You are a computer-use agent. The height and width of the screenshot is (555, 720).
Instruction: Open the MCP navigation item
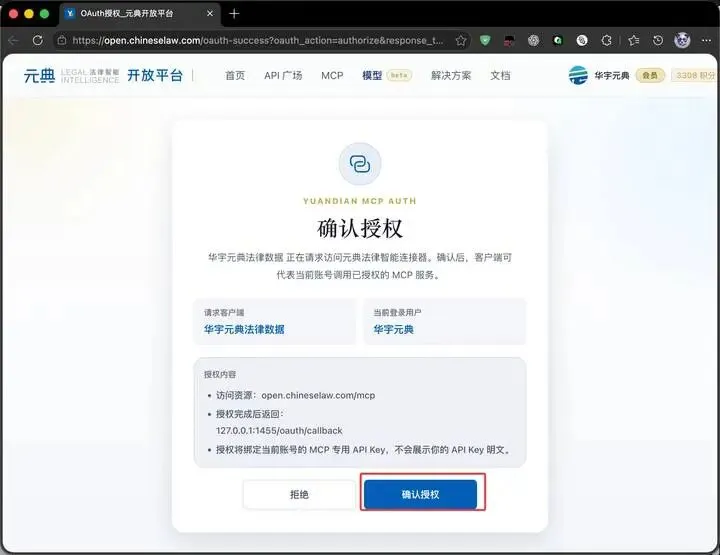332,75
